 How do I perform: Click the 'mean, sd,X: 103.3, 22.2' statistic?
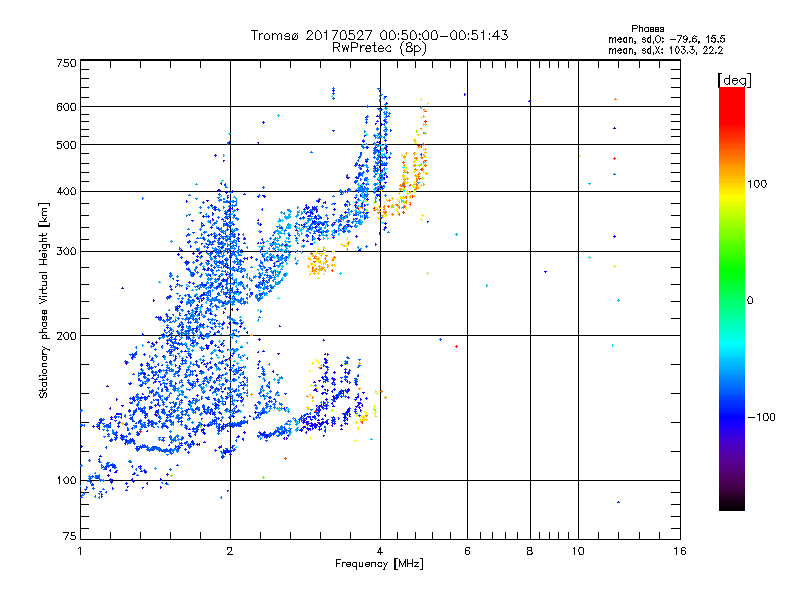665,50
